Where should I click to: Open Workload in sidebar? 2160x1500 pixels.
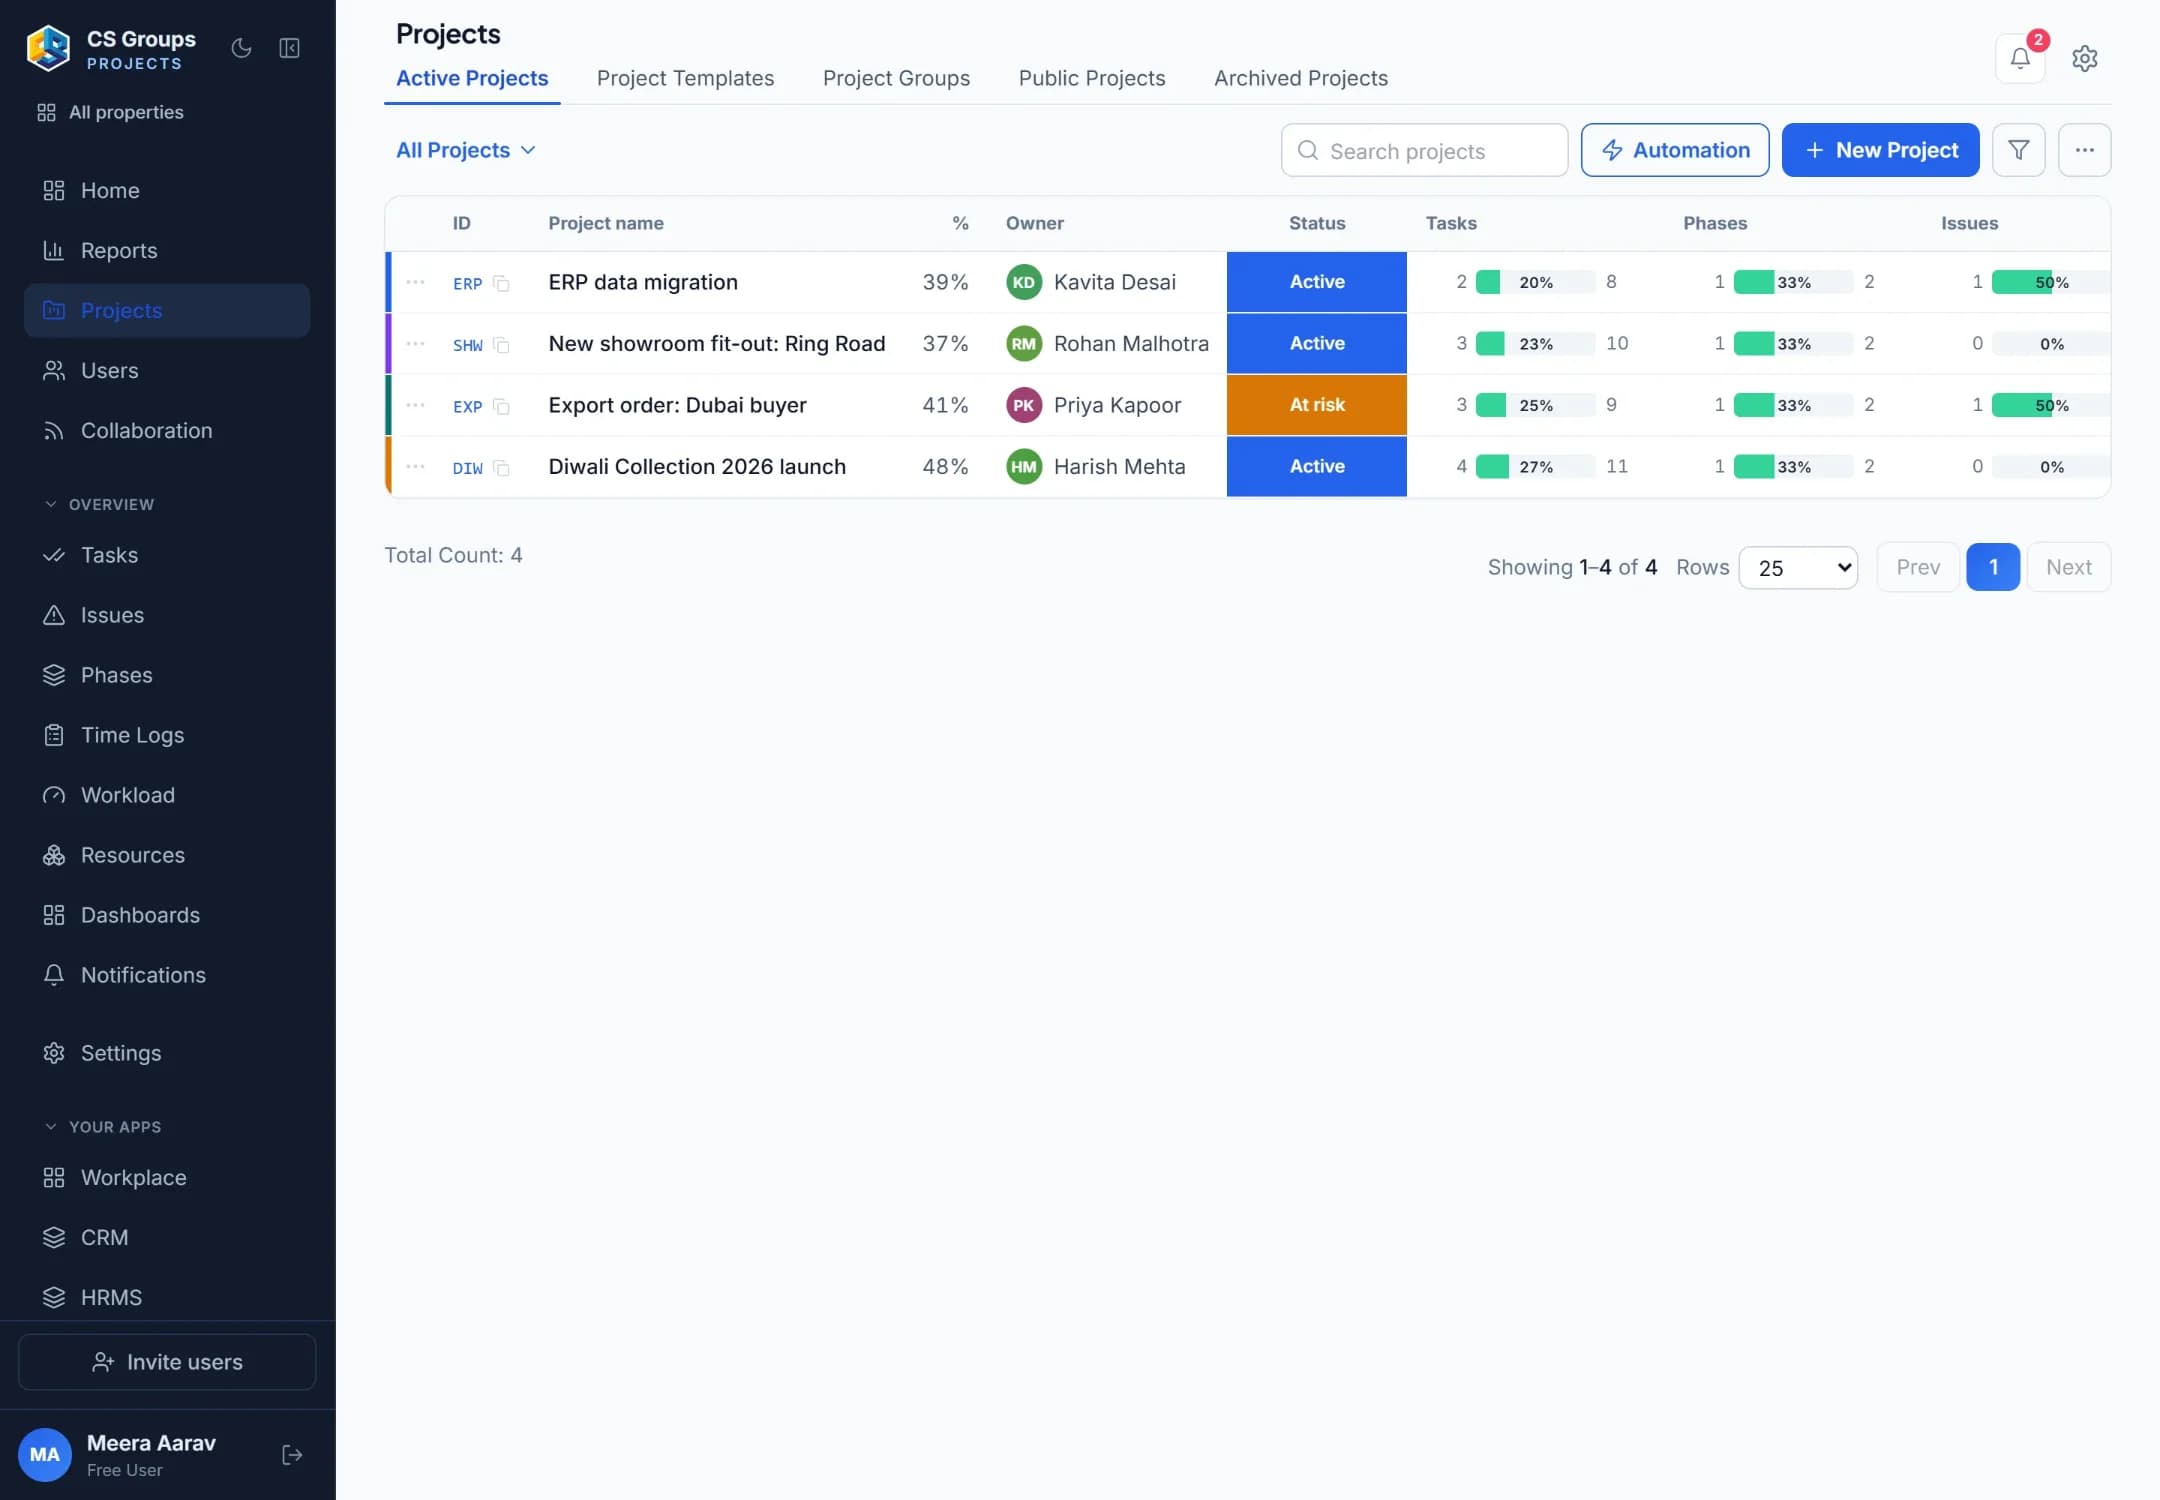tap(167, 795)
